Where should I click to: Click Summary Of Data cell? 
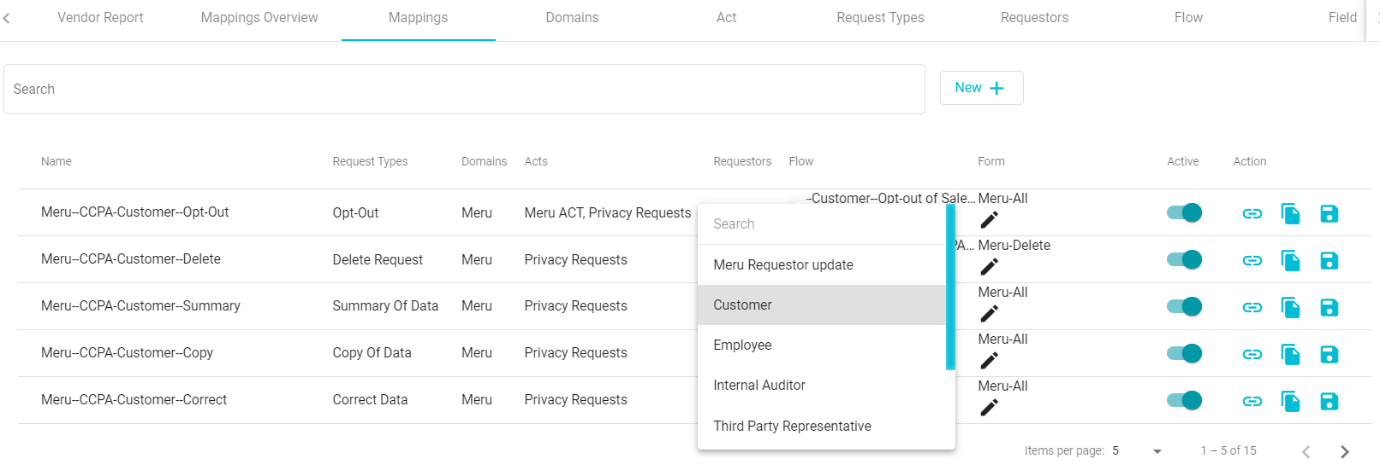[x=385, y=306]
